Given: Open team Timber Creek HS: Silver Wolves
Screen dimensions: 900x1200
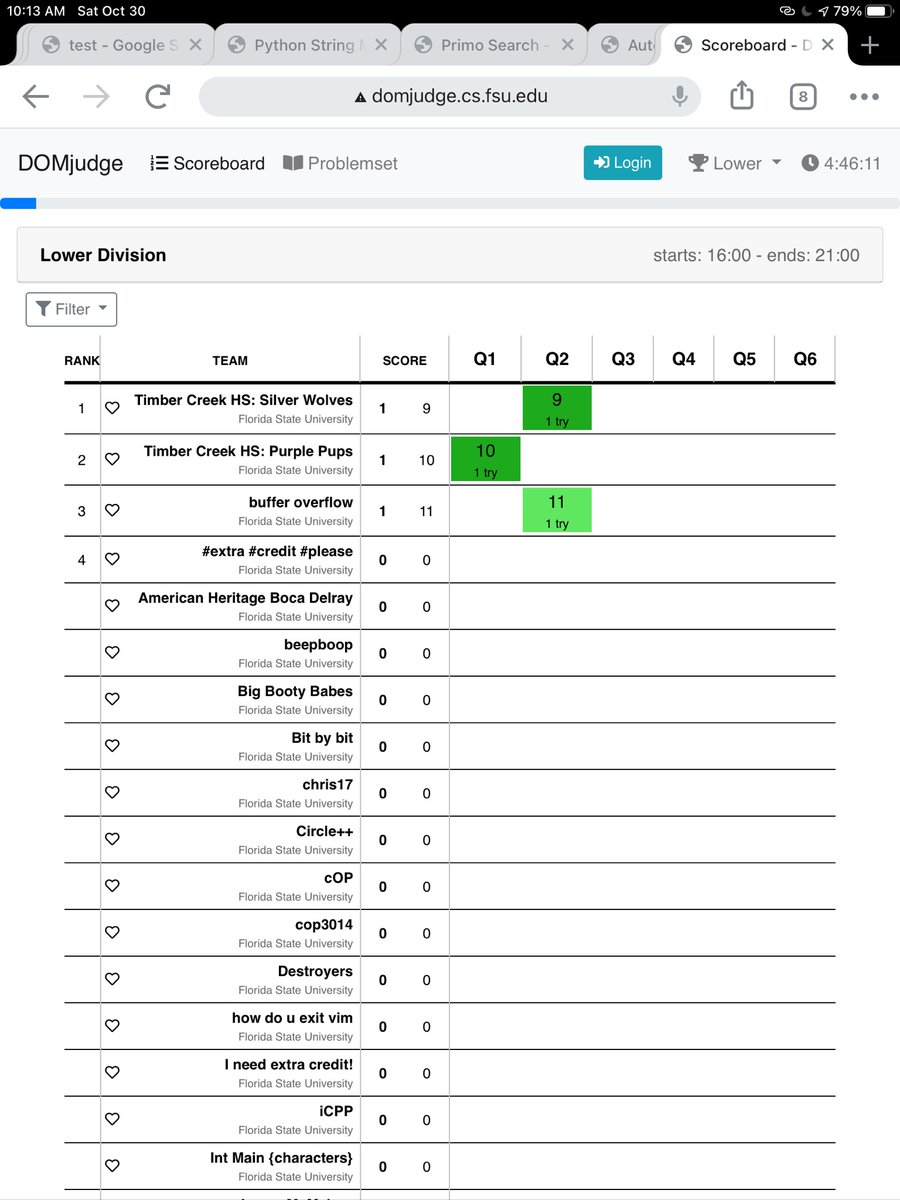Looking at the screenshot, I should pyautogui.click(x=244, y=400).
